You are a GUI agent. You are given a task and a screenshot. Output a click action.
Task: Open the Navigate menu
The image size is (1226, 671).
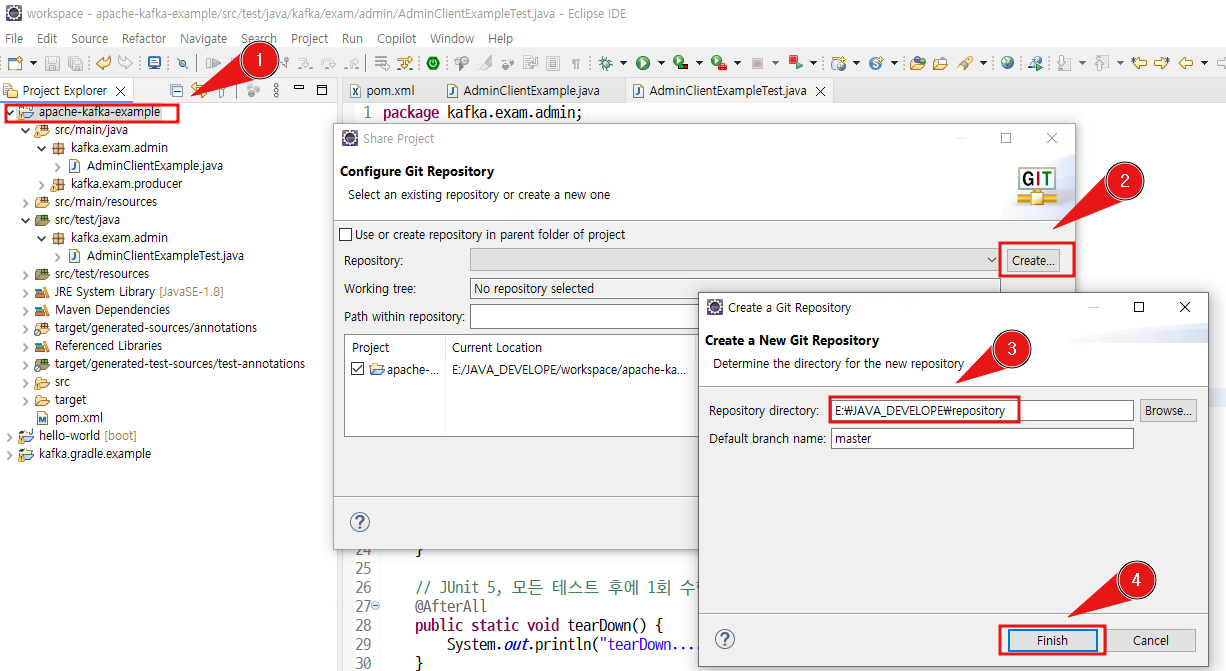204,38
